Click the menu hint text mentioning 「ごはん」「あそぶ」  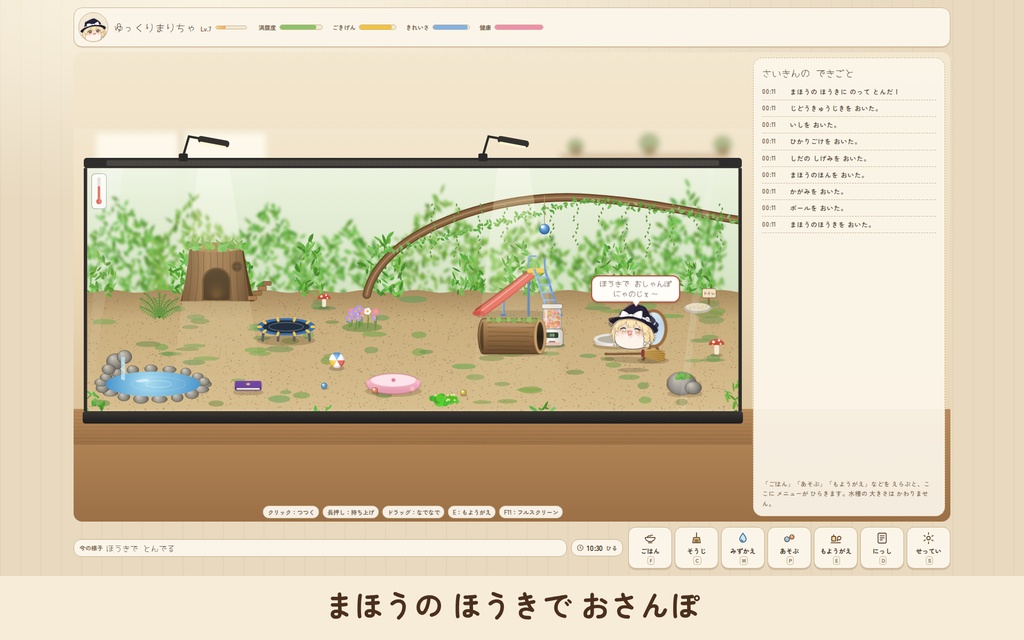(846, 494)
